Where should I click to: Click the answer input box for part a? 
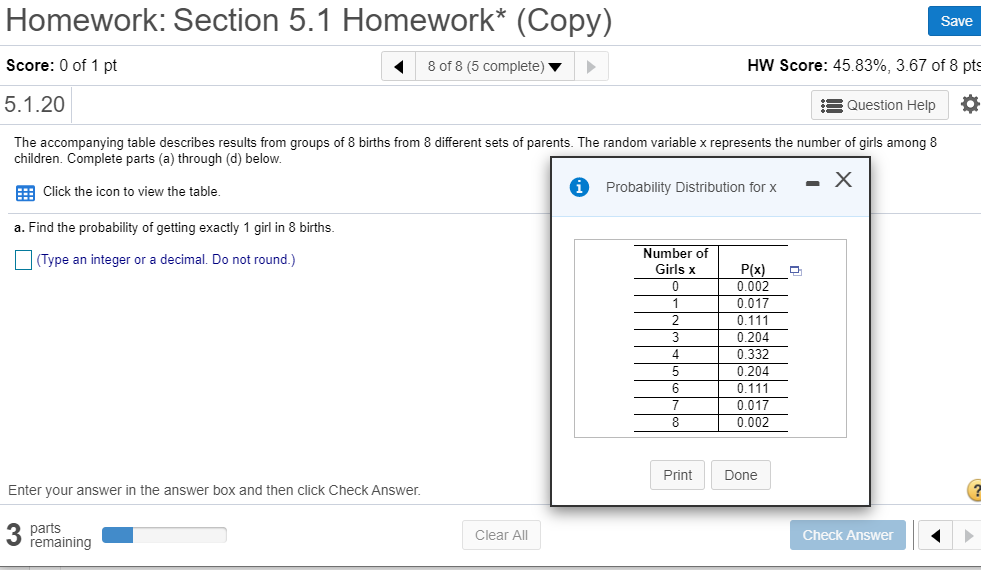[x=23, y=260]
